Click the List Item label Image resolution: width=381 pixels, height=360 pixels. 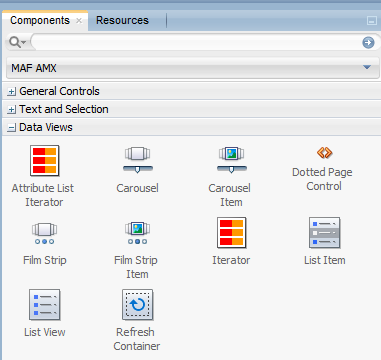(x=325, y=260)
